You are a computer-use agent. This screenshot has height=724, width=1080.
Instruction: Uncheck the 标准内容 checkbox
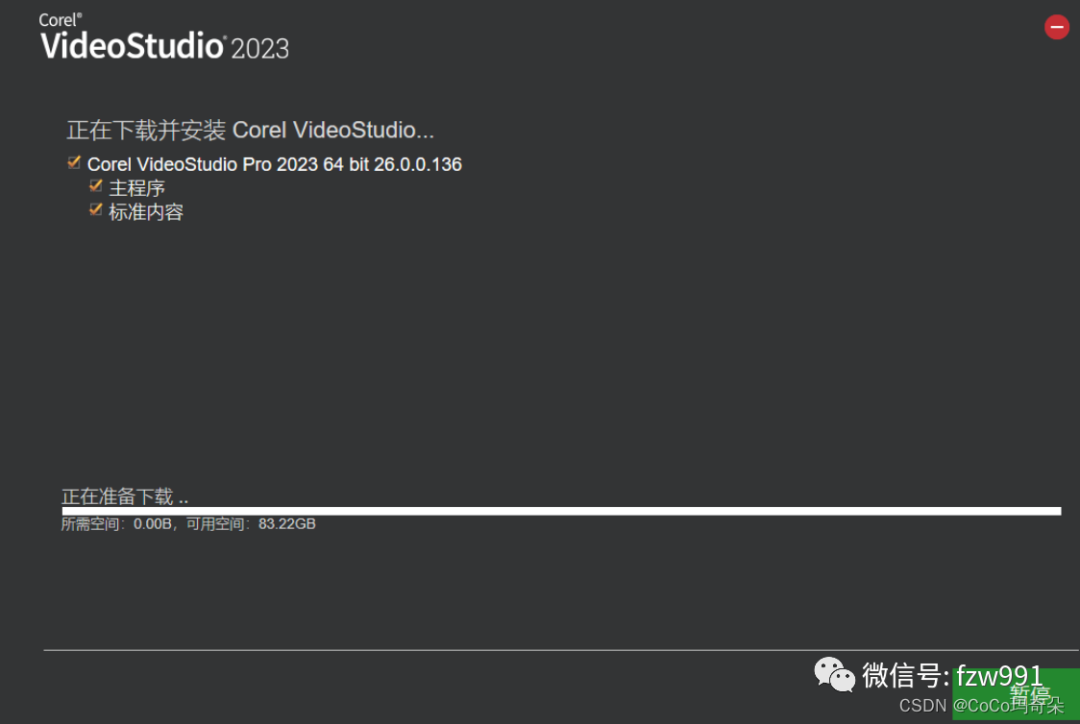(x=96, y=209)
